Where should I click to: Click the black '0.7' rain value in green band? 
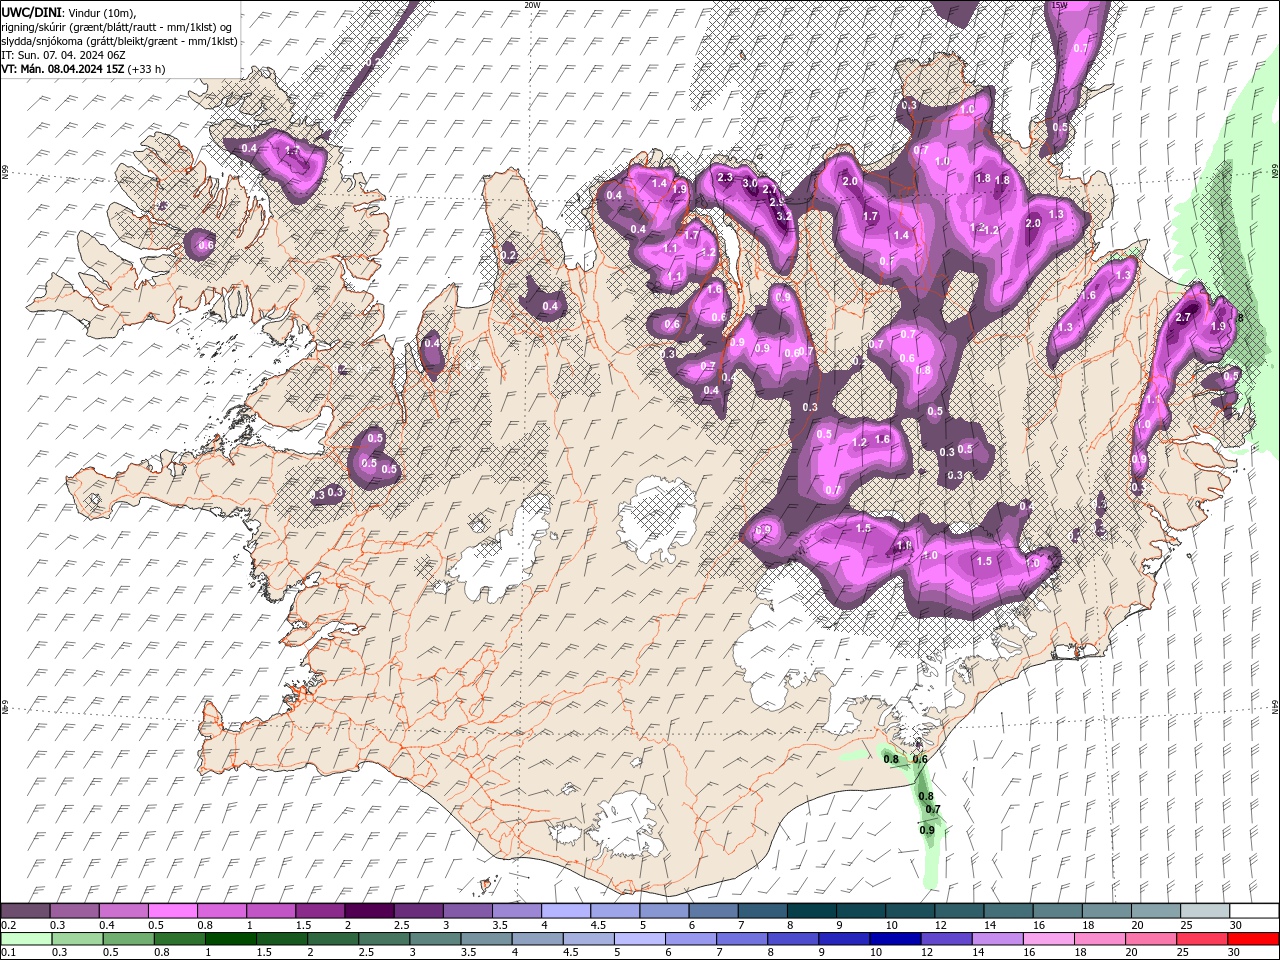coord(933,809)
